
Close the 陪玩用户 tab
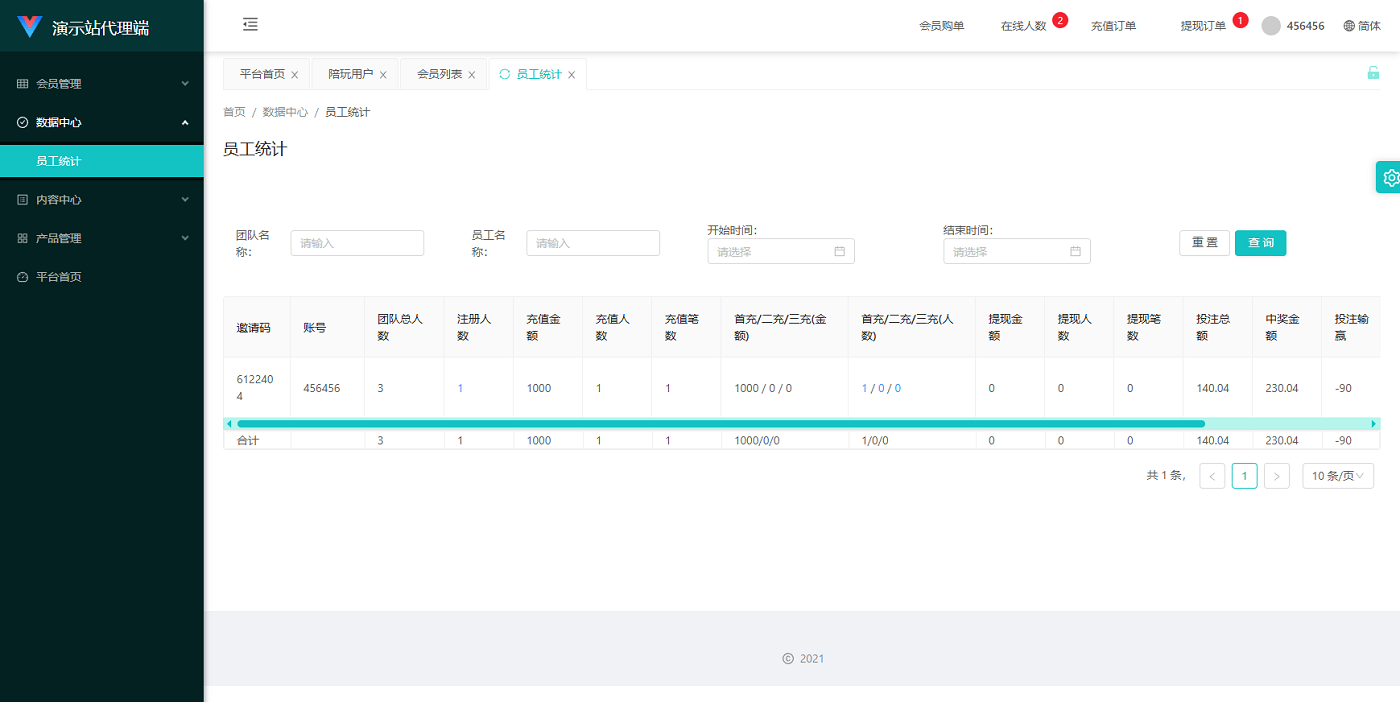[x=383, y=75]
